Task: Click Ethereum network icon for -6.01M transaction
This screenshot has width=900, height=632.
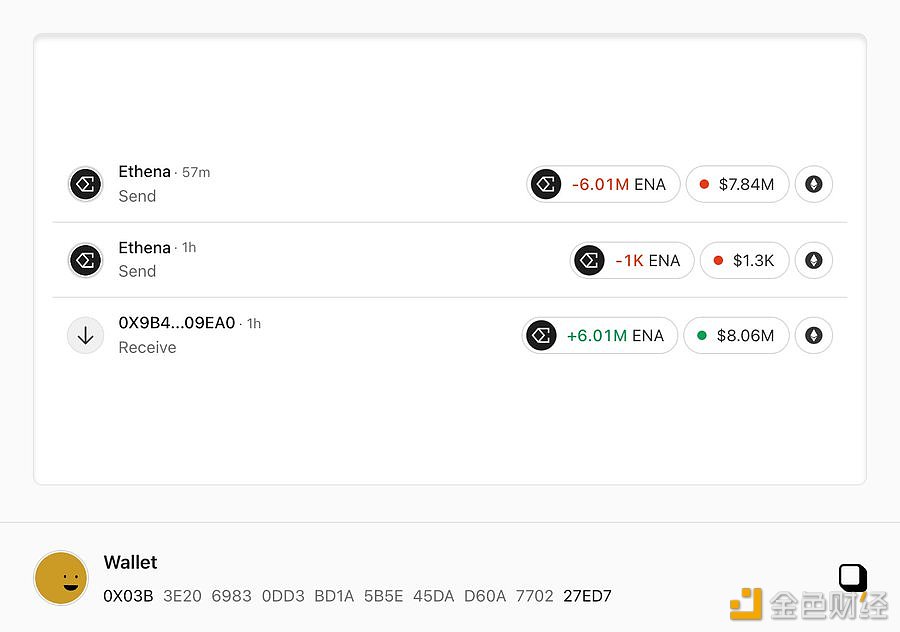Action: [813, 184]
